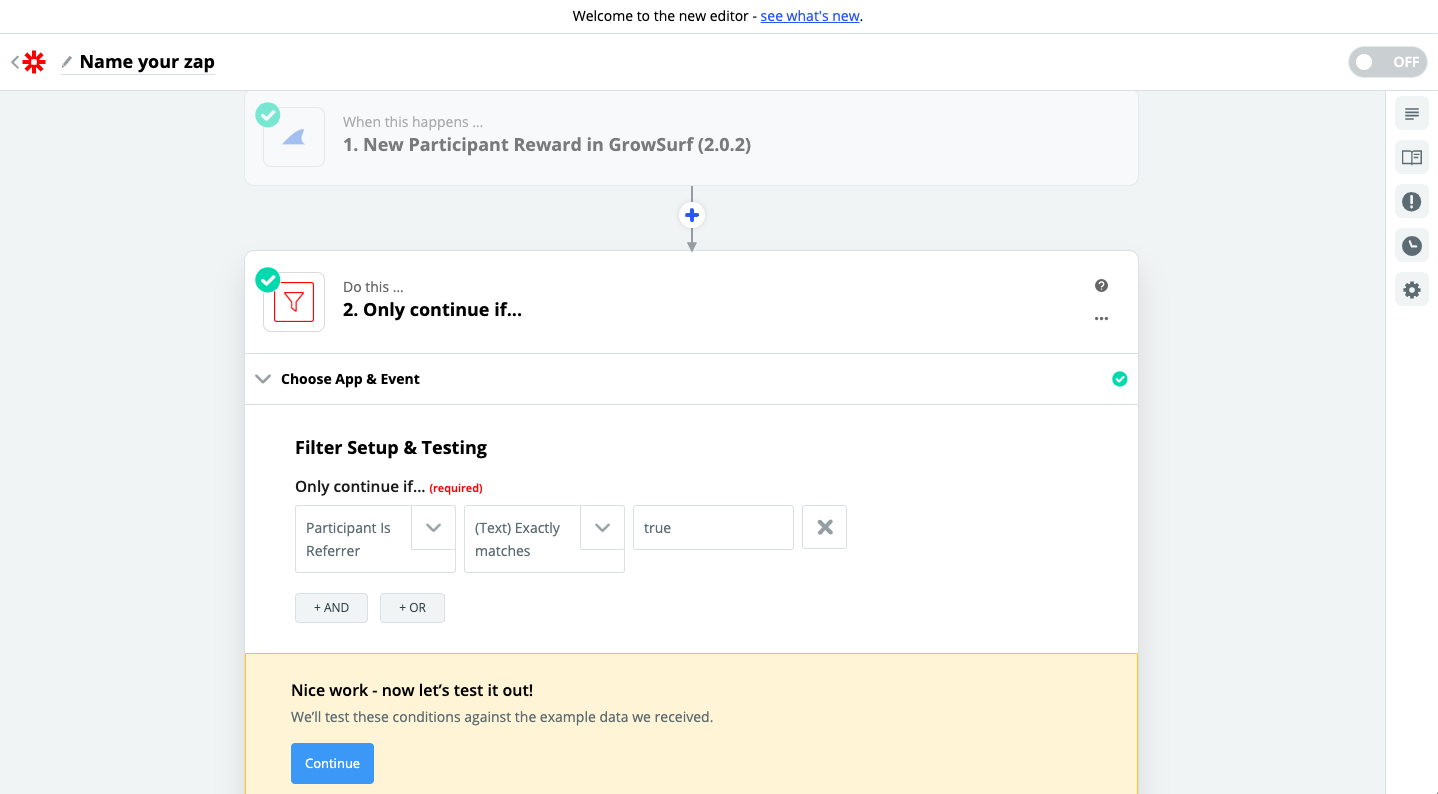Remove the filter rule with the X button
The width and height of the screenshot is (1438, 794).
825,527
